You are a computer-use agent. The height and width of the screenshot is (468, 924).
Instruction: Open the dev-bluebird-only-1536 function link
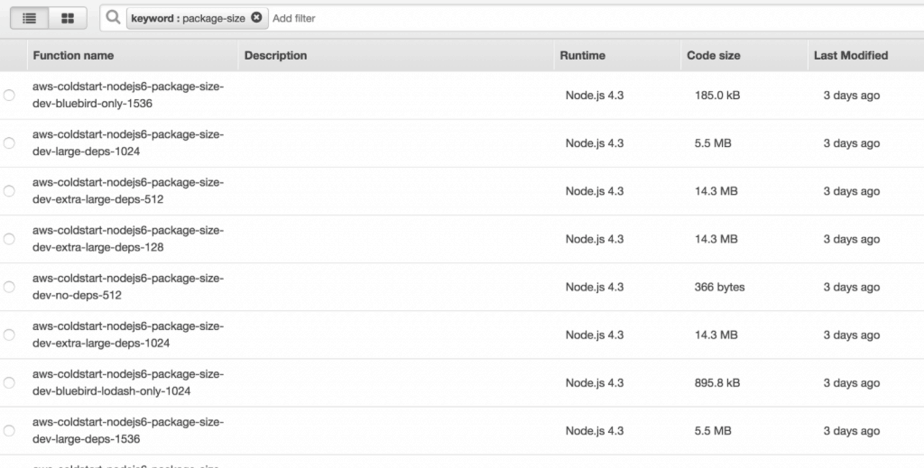[x=127, y=95]
